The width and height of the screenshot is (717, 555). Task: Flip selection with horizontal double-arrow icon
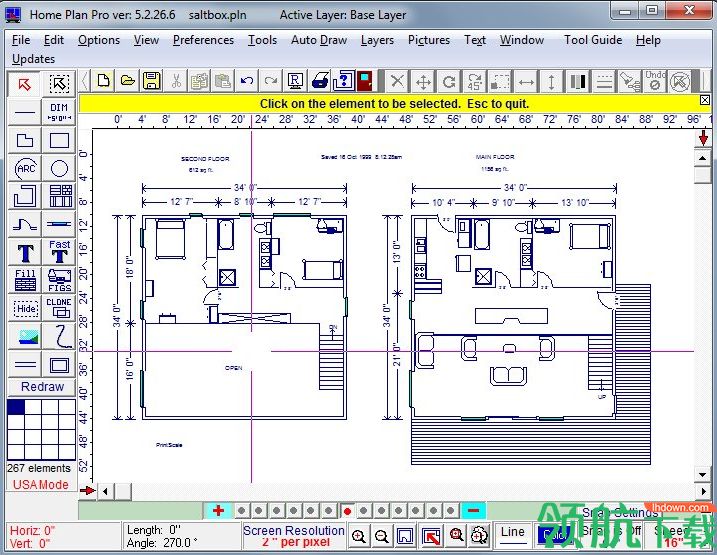tap(526, 82)
